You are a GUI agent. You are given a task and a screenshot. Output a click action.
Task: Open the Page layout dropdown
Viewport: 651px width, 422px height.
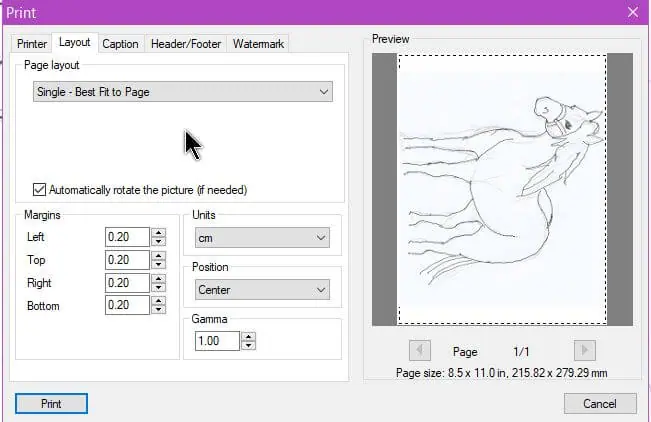(183, 92)
